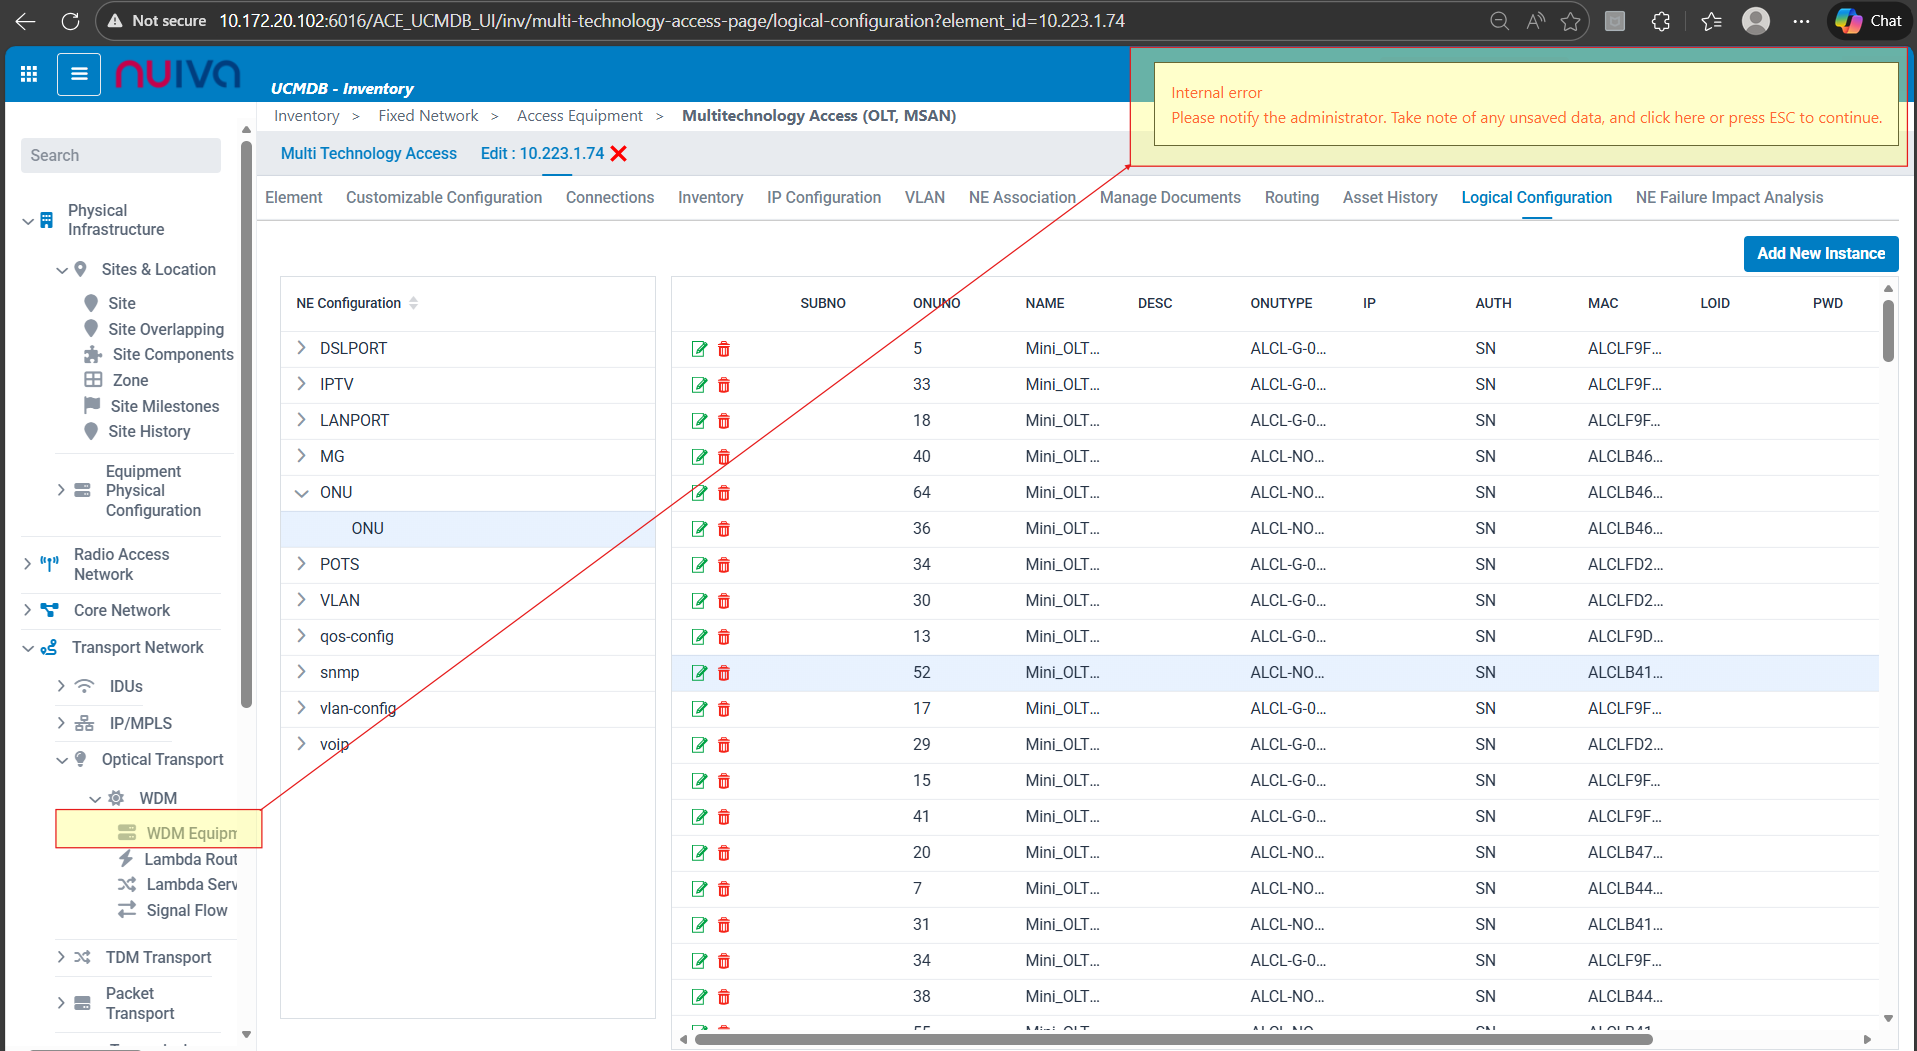Bookmark this page with star icon
The width and height of the screenshot is (1917, 1051).
pos(1570,21)
